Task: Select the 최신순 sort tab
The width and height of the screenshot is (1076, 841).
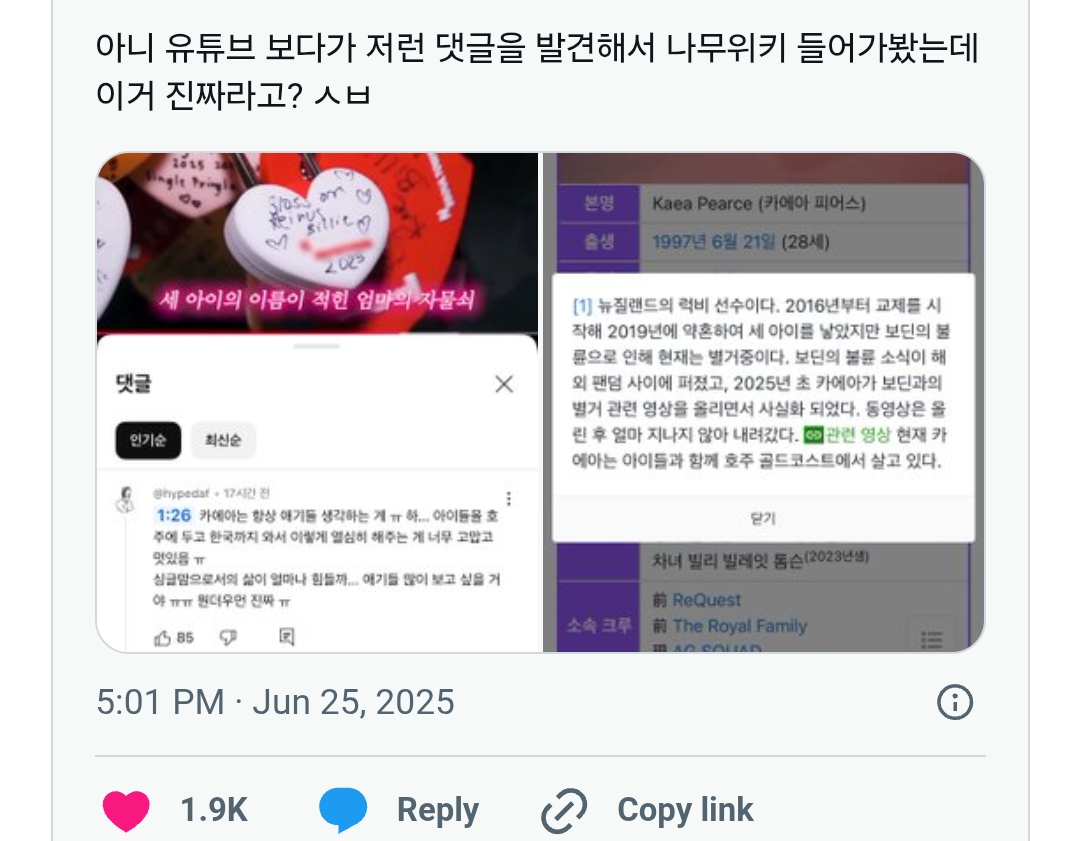Action: pos(223,440)
